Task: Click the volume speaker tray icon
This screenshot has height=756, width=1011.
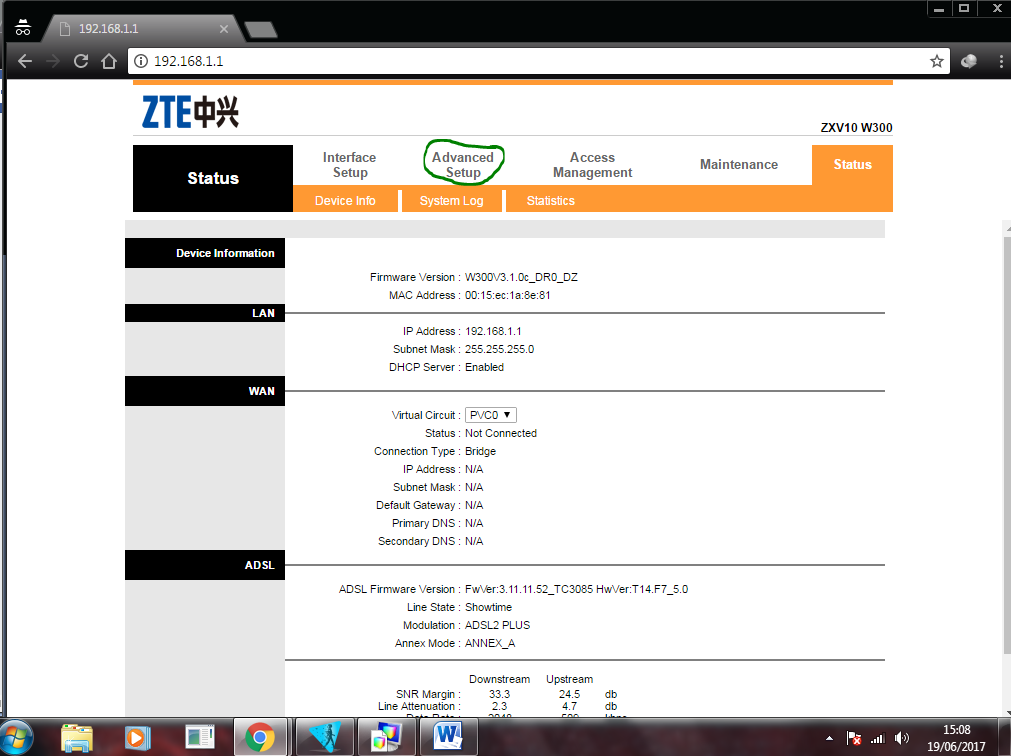Action: click(x=902, y=739)
